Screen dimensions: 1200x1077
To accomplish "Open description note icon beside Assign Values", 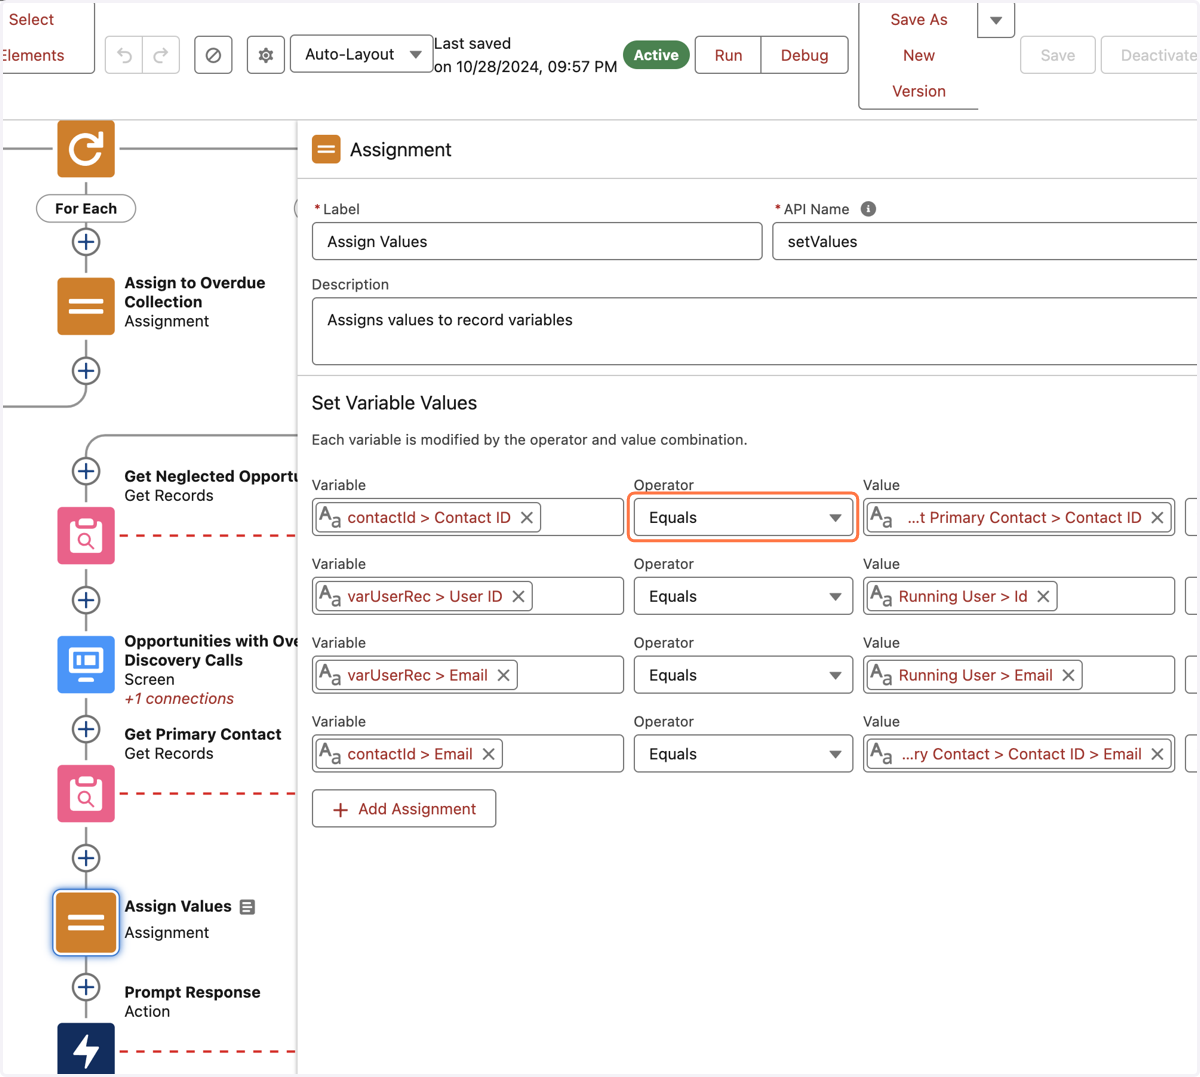I will click(x=247, y=907).
